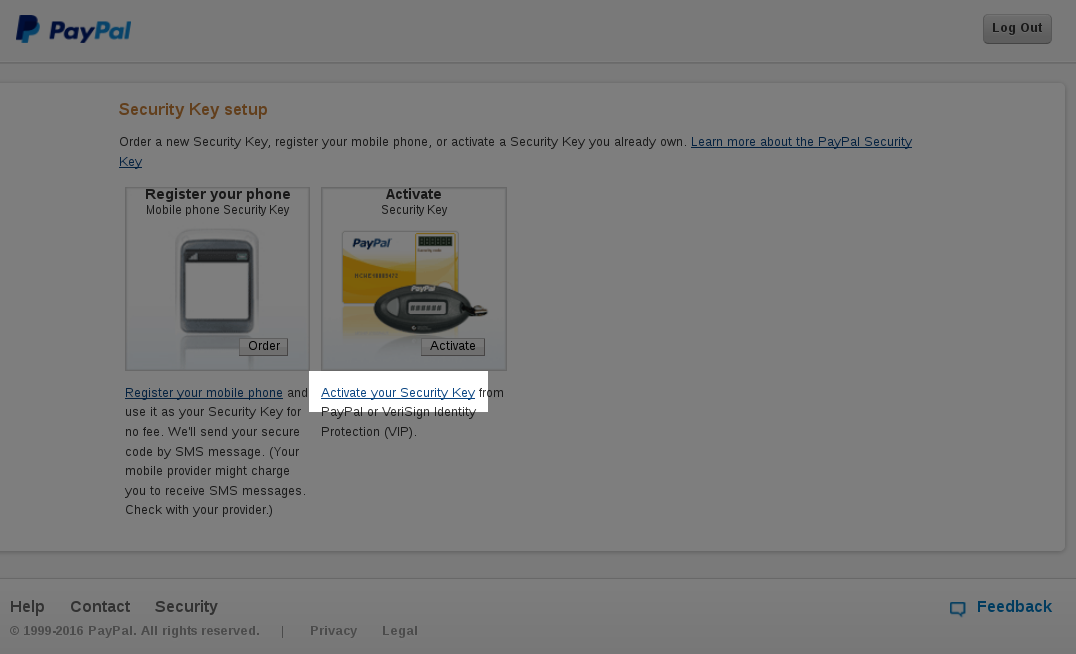
Task: Click the PayPal logo
Action: pos(73,30)
